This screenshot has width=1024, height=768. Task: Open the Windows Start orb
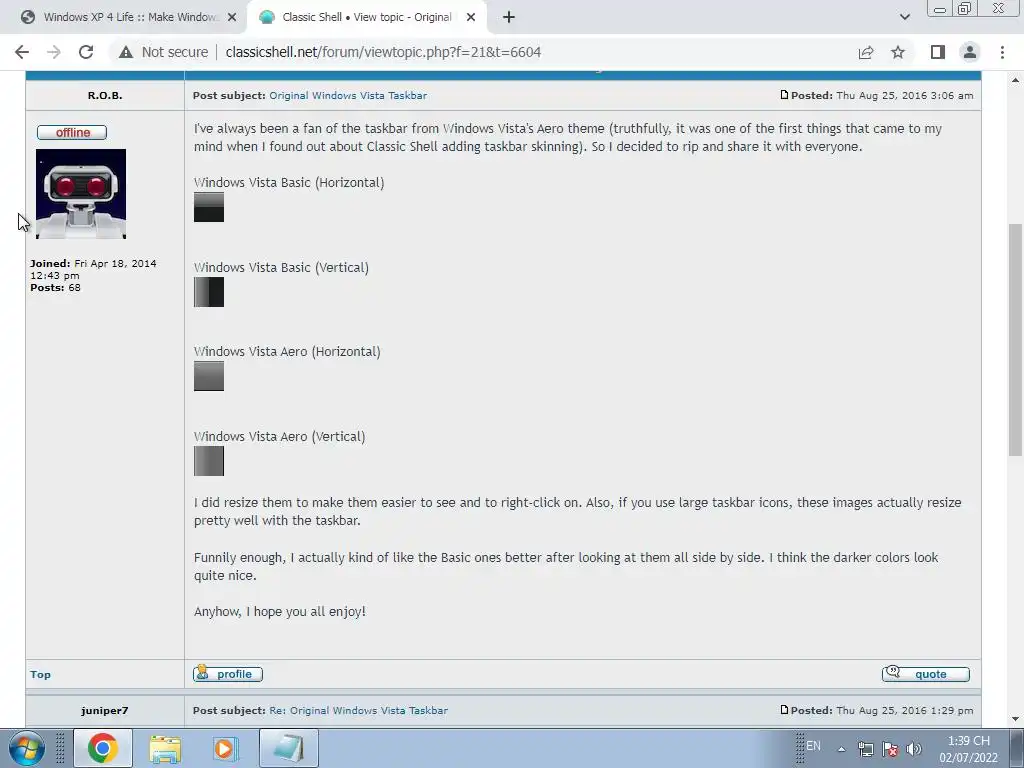point(27,748)
